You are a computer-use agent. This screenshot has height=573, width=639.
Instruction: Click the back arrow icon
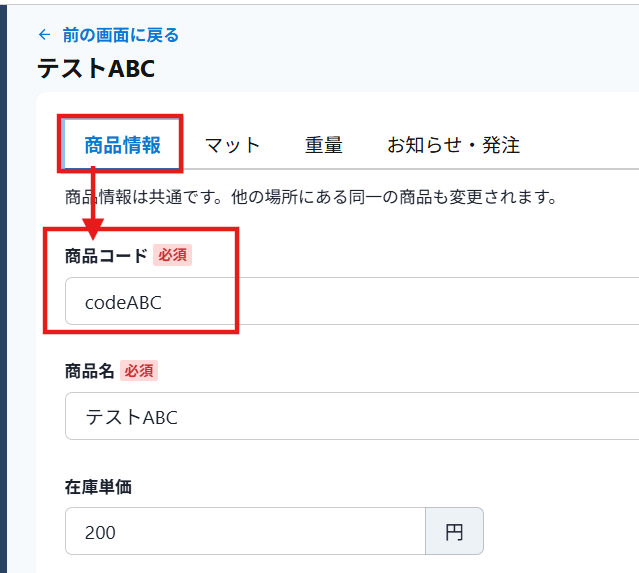coord(44,35)
